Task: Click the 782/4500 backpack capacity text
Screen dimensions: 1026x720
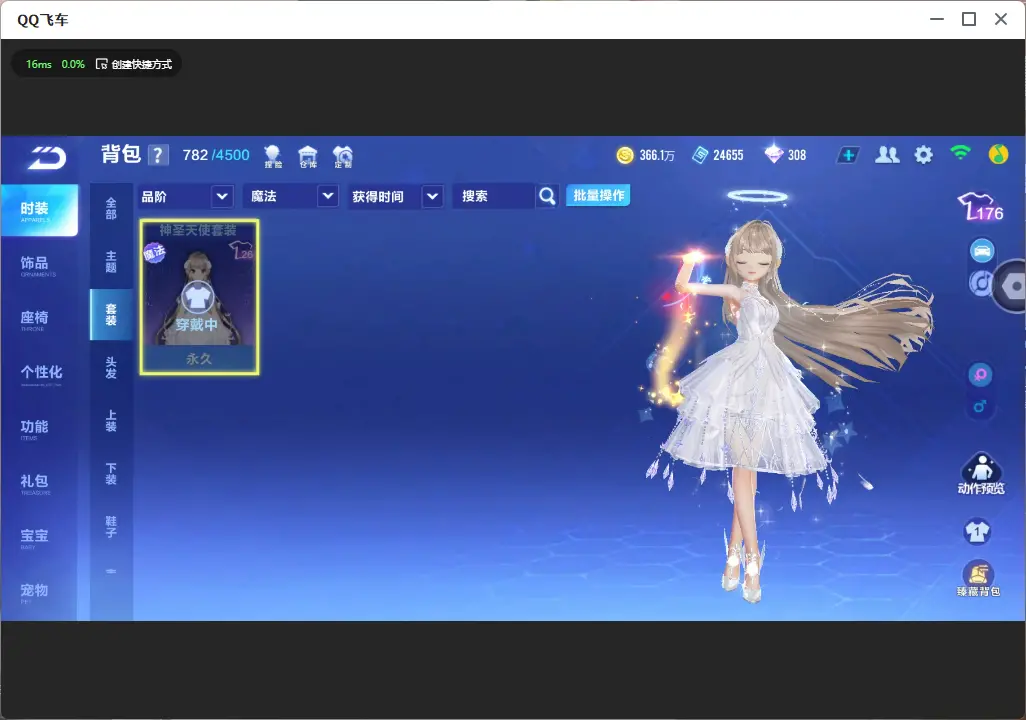Action: coord(216,155)
